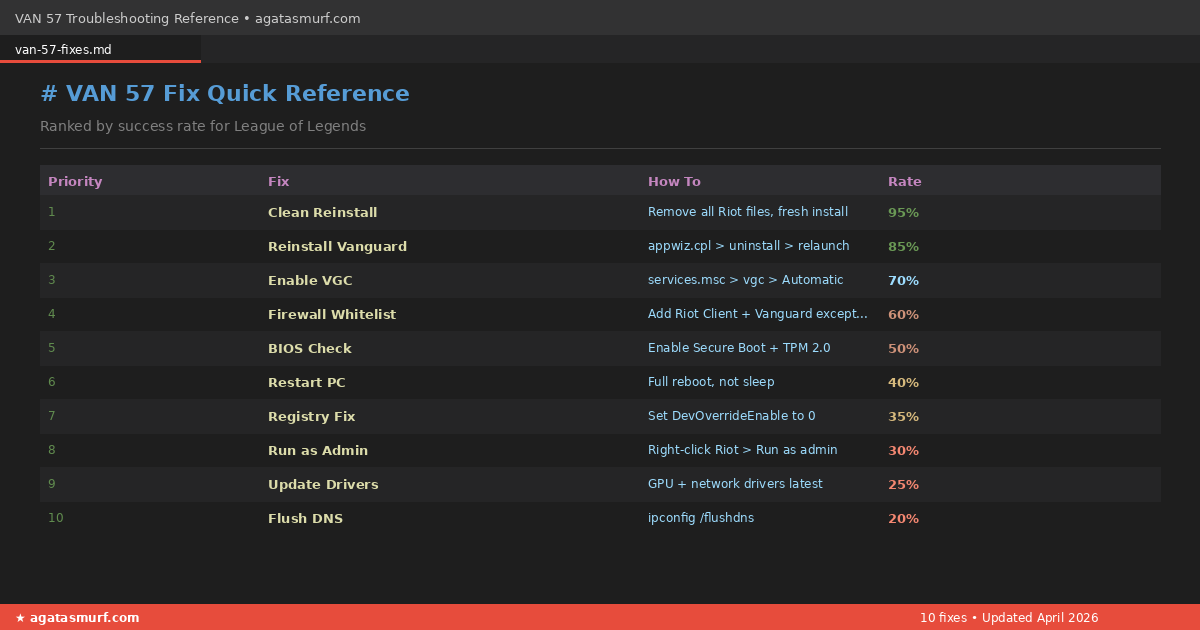Viewport: 1200px width, 630px height.
Task: Click the 30% success rate
Action: (x=903, y=451)
